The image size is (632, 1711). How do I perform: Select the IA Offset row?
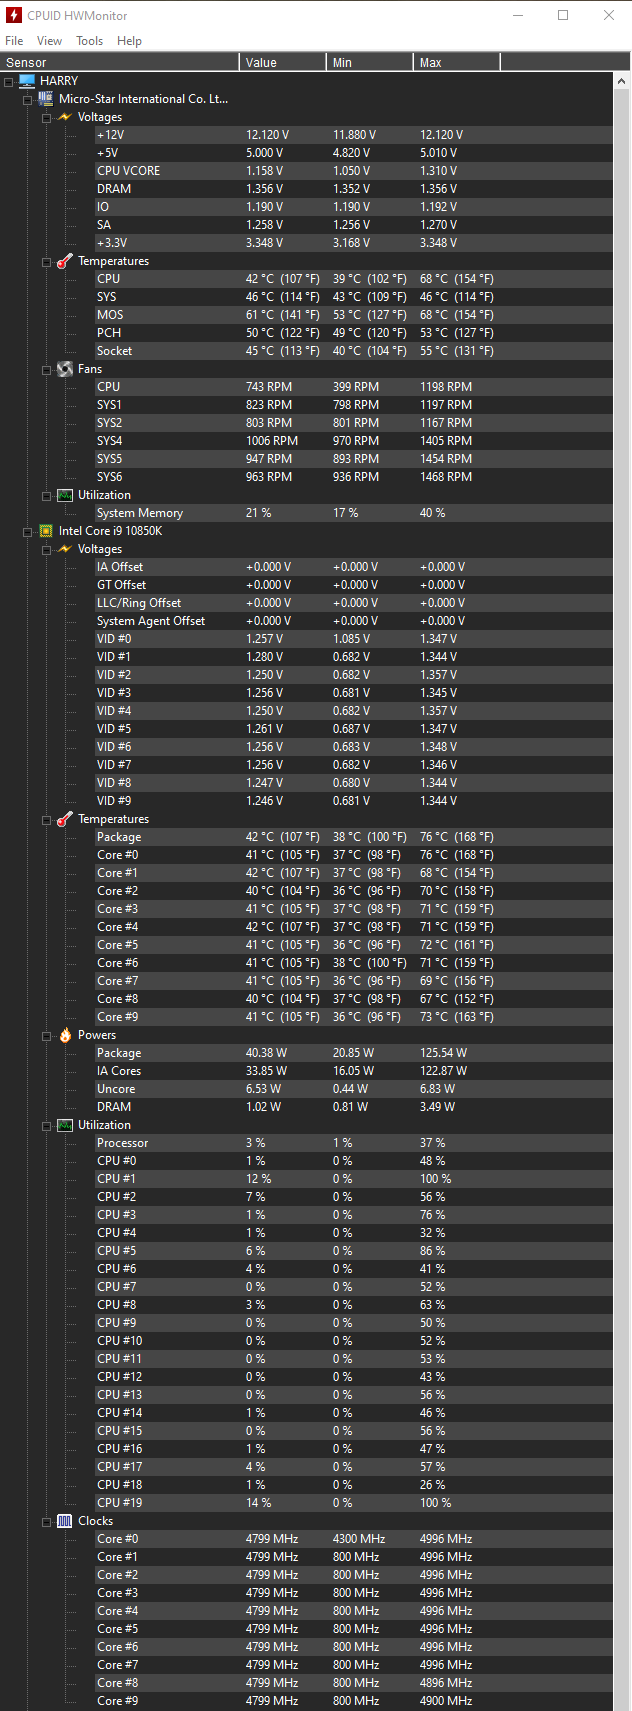coord(354,567)
